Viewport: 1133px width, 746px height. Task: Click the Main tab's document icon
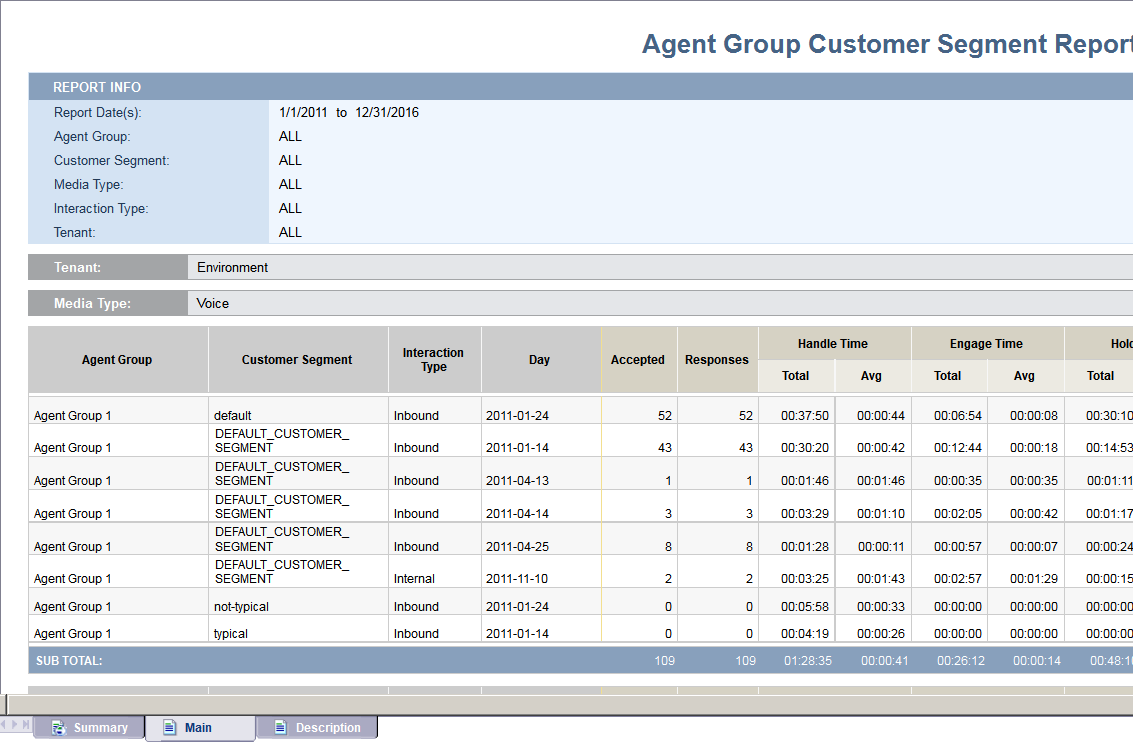(169, 727)
